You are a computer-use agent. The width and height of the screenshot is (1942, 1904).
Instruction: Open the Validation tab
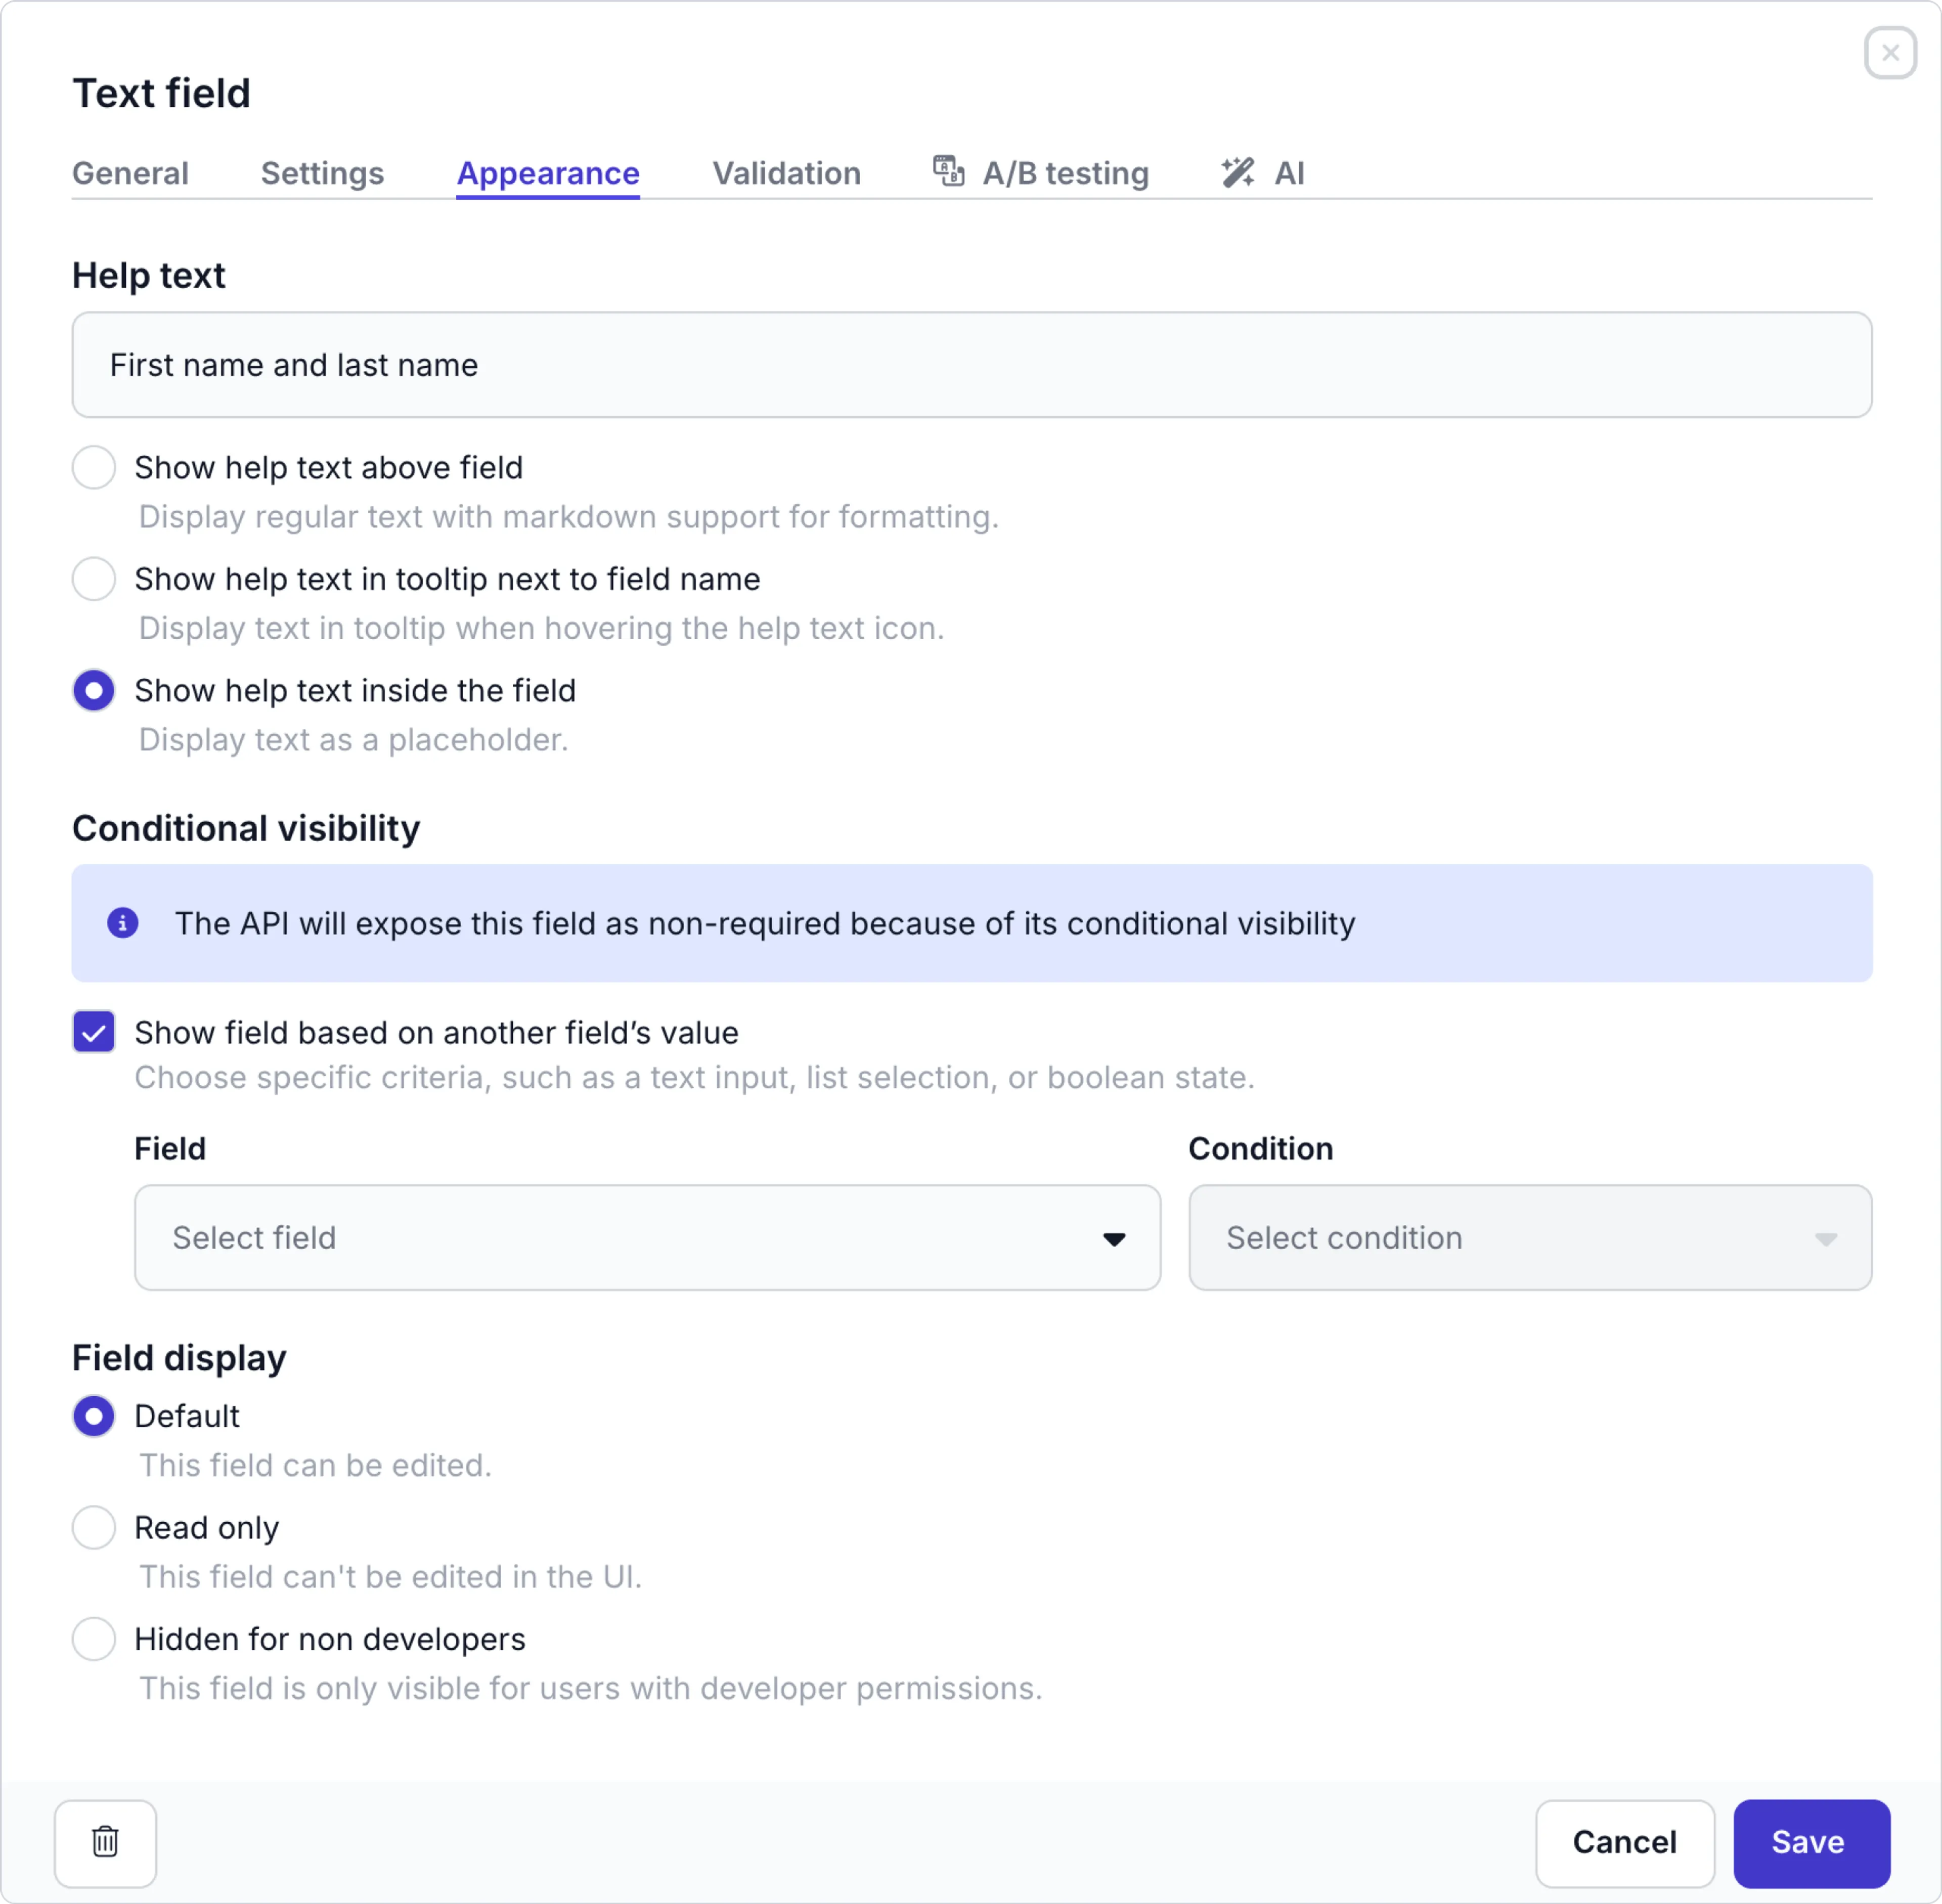786,173
